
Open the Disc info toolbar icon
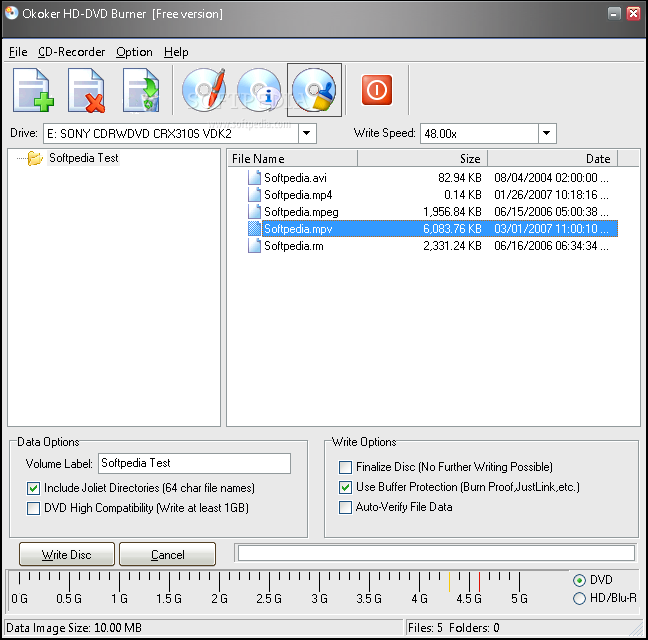click(259, 90)
